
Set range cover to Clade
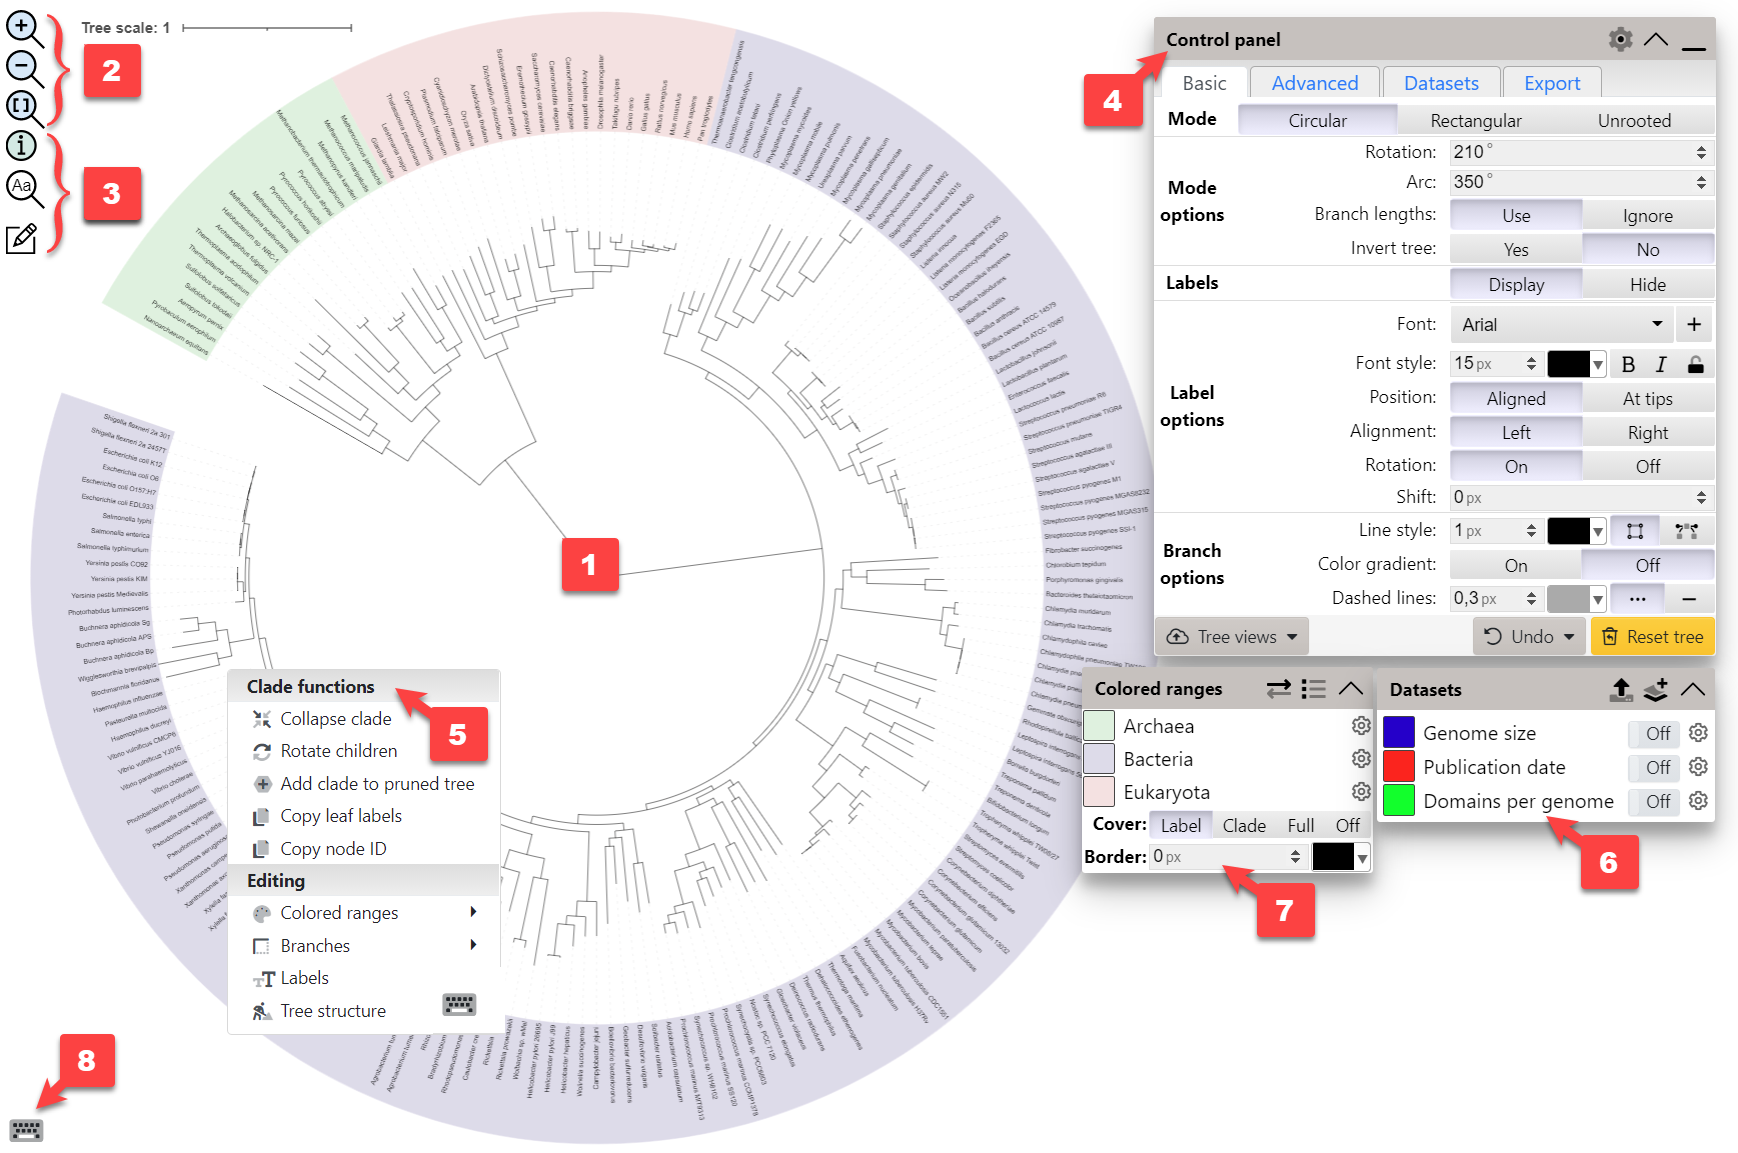1244,826
